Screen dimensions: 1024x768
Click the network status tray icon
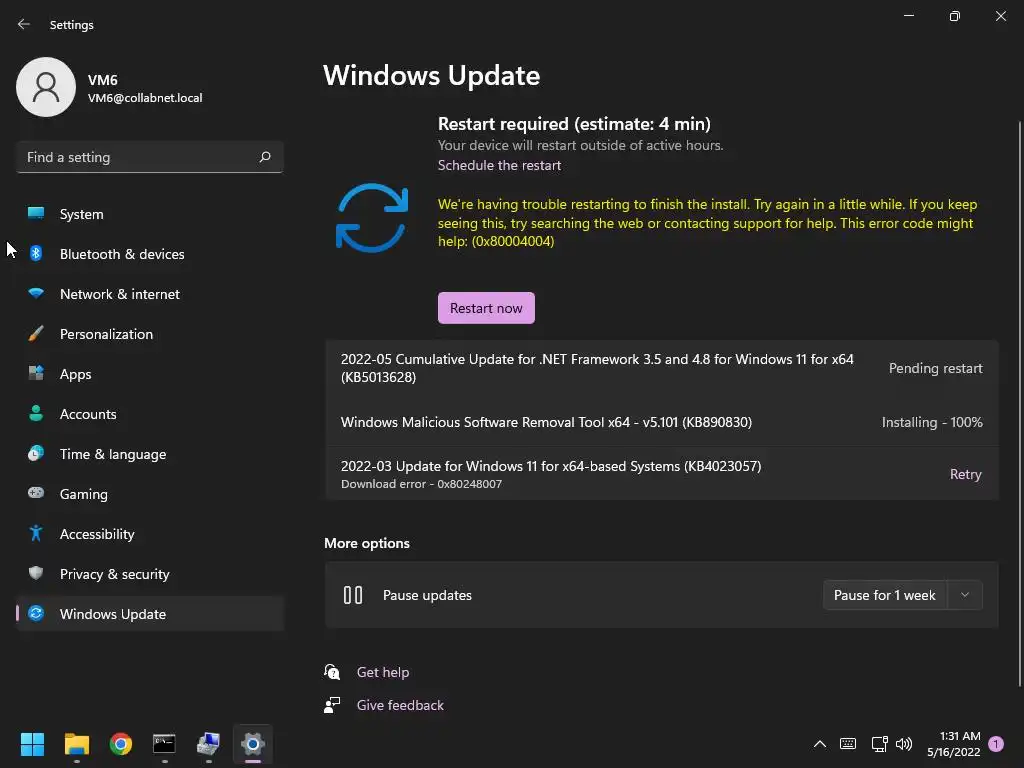[879, 744]
